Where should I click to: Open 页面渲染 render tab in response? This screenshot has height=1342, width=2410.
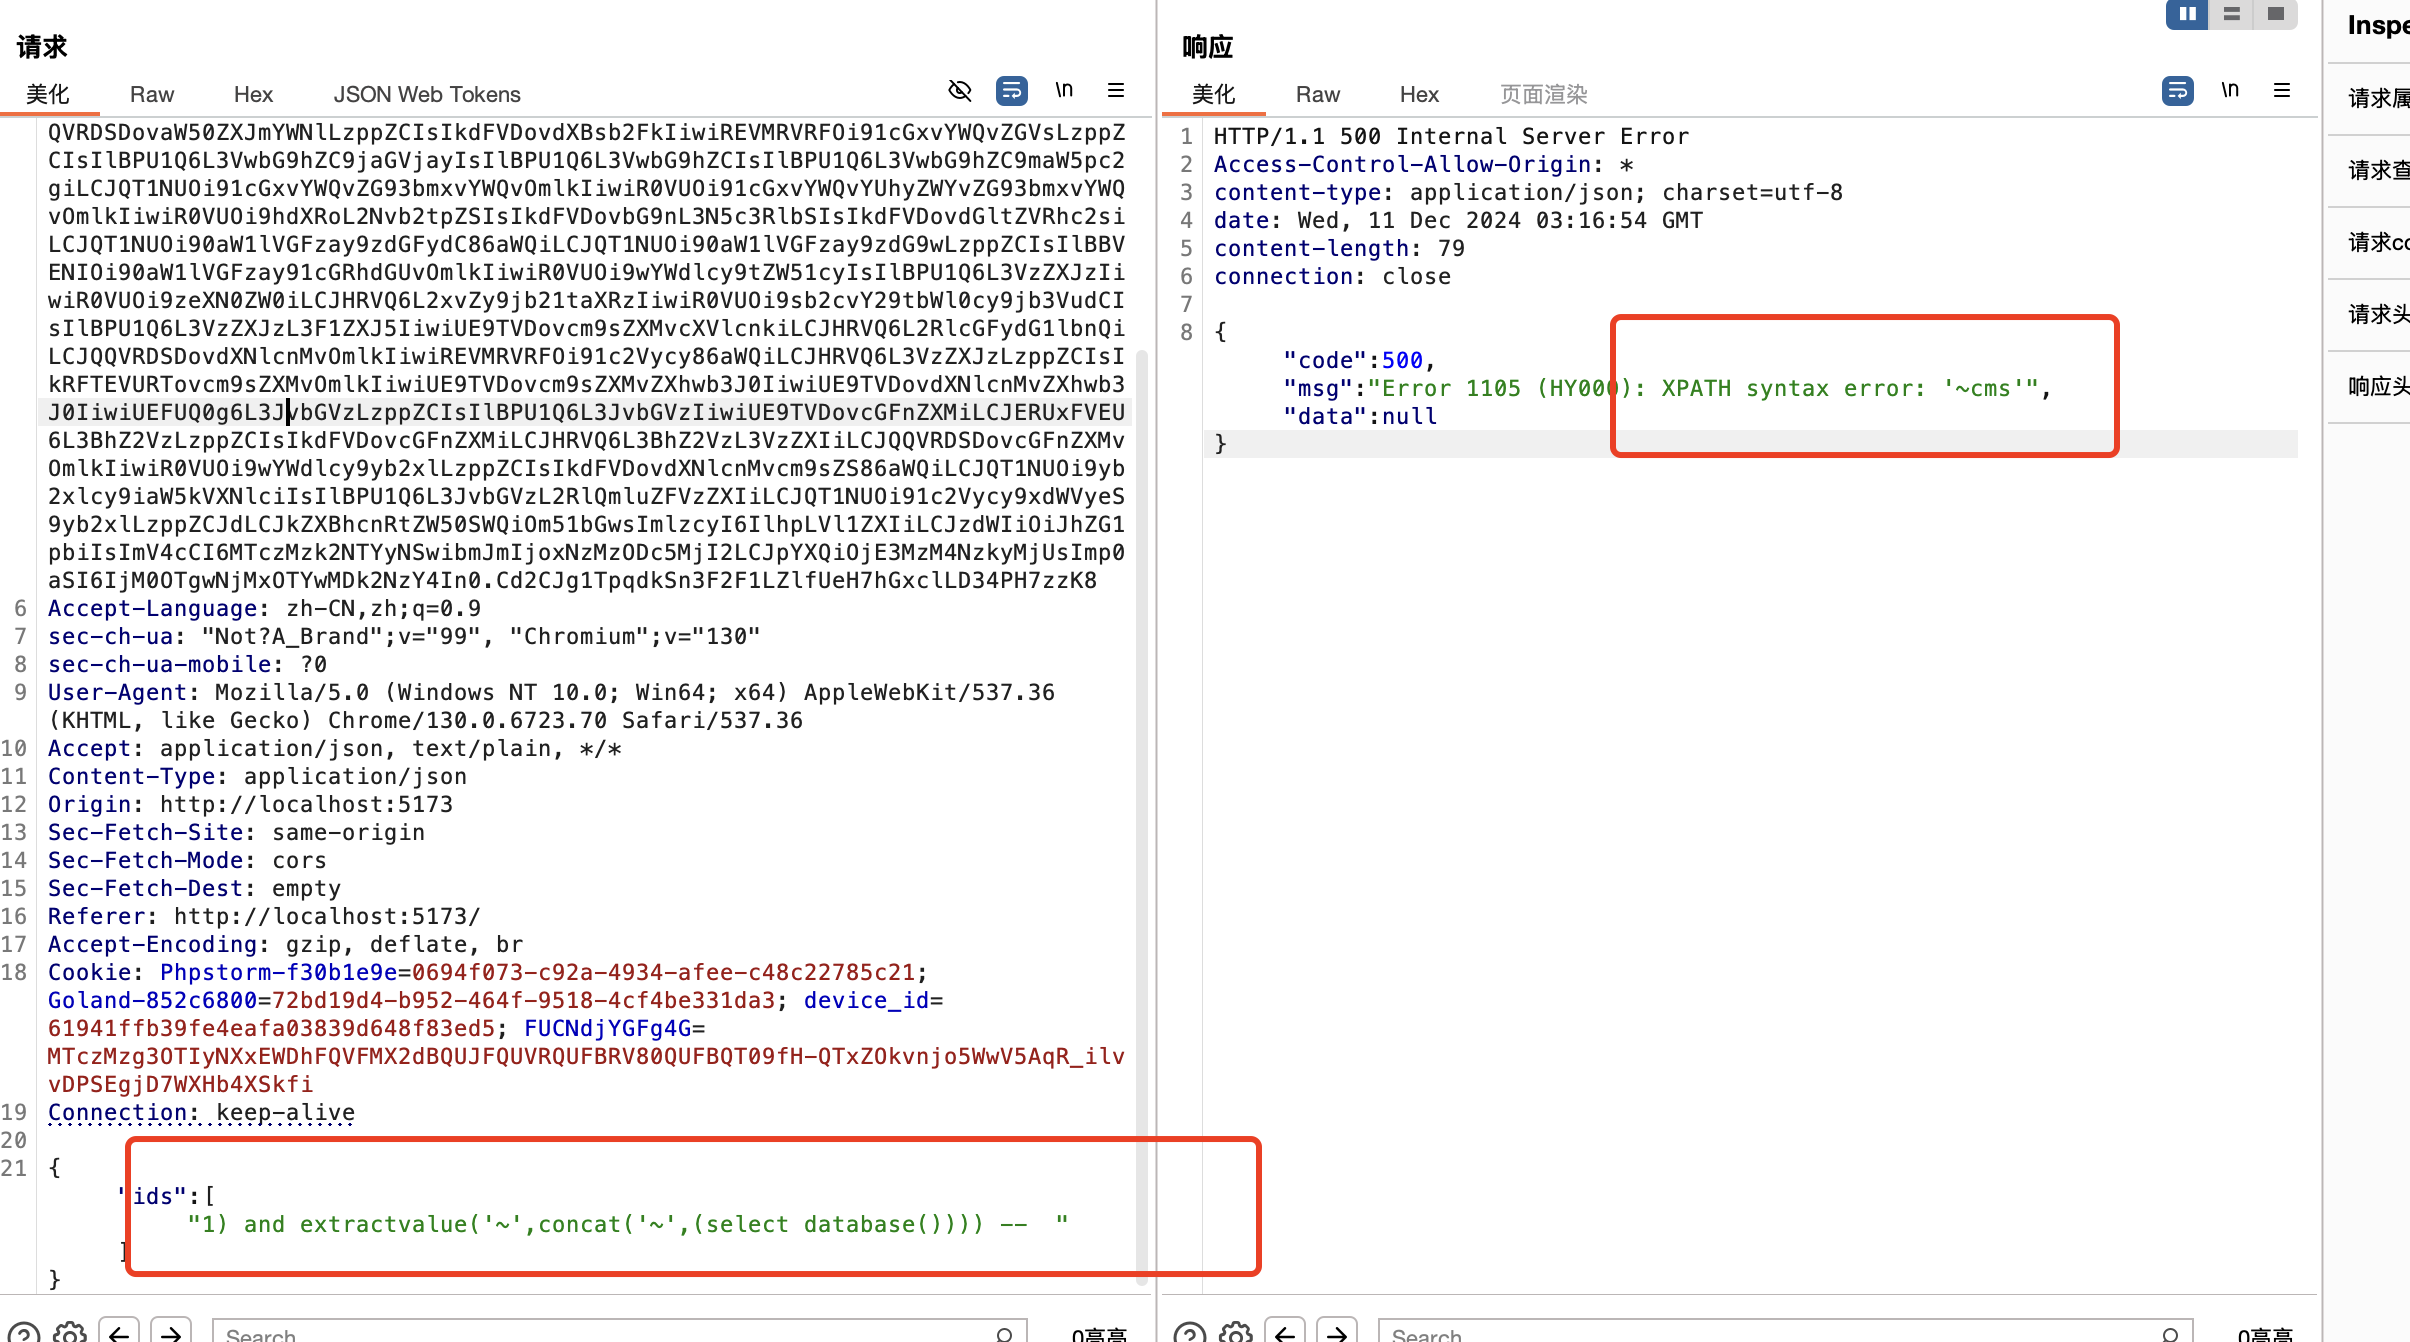[1543, 94]
